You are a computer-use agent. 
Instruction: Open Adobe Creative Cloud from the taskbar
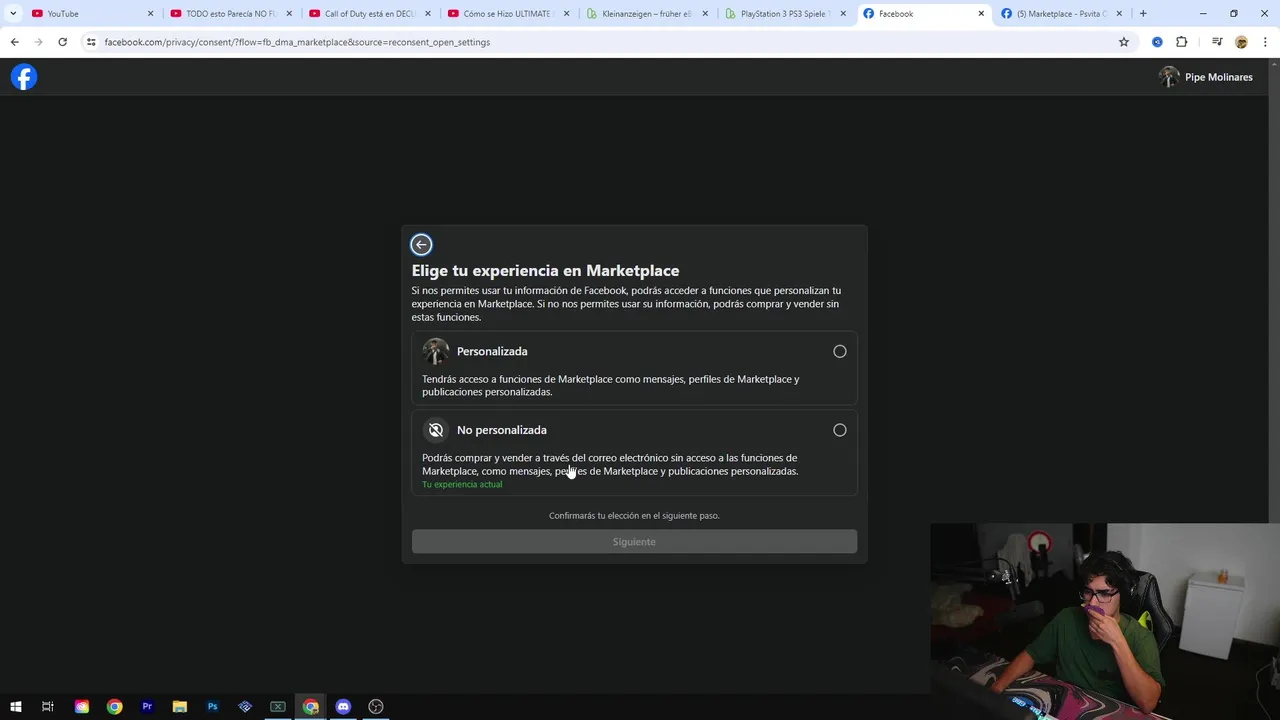pyautogui.click(x=82, y=706)
